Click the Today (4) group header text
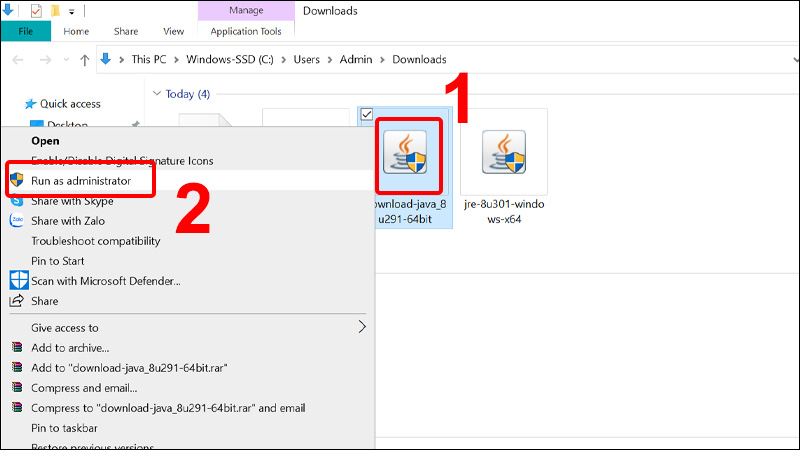Image resolution: width=800 pixels, height=450 pixels. pos(187,94)
